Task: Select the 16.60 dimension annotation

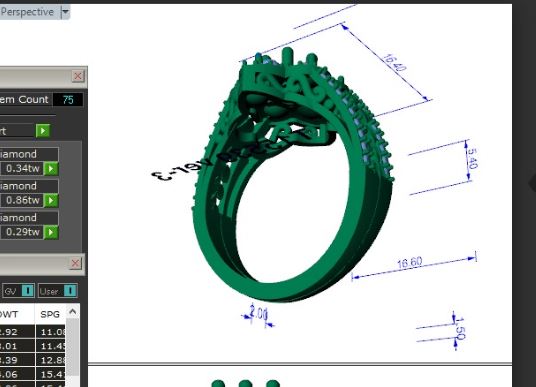Action: pyautogui.click(x=410, y=263)
